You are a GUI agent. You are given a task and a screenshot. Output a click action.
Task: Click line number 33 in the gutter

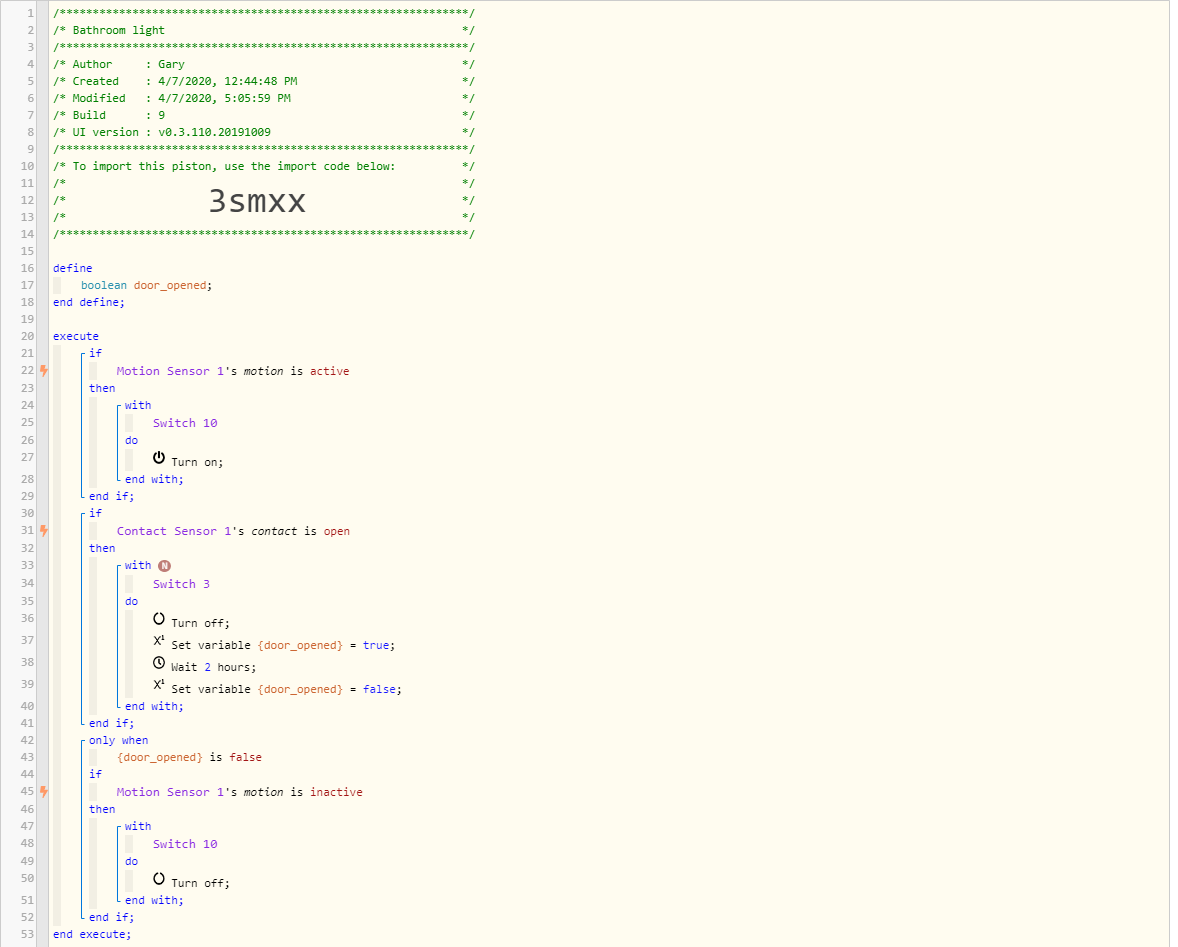[27, 565]
